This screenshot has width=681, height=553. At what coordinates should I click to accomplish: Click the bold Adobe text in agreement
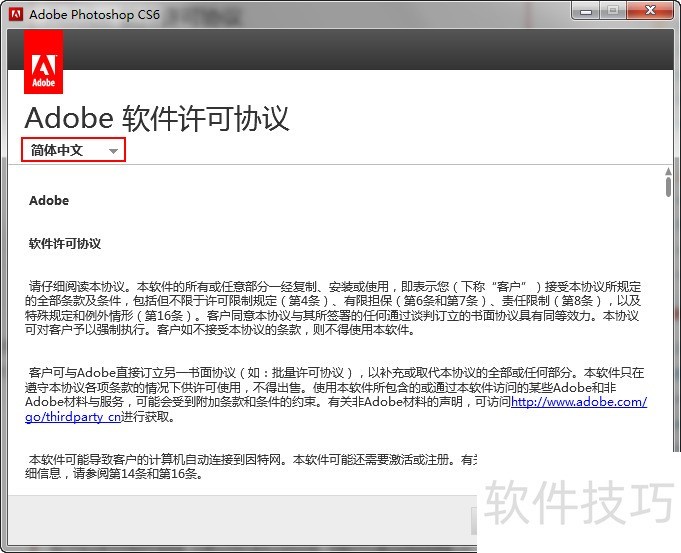pos(49,201)
